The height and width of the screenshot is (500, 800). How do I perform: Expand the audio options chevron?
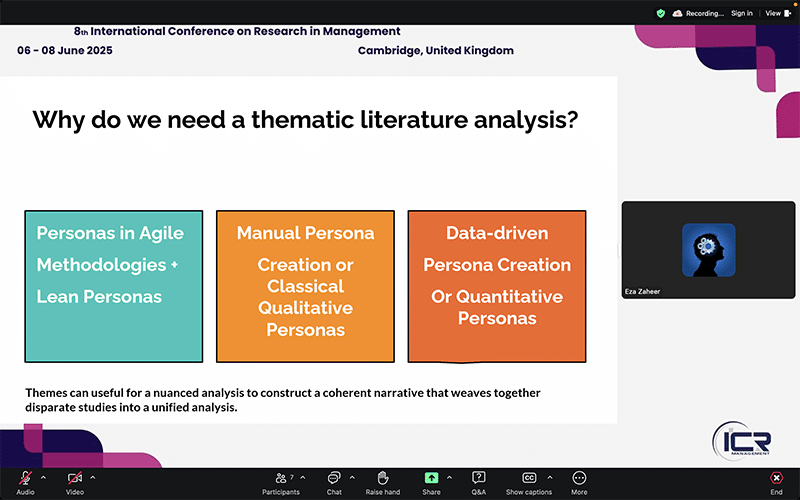(x=43, y=476)
